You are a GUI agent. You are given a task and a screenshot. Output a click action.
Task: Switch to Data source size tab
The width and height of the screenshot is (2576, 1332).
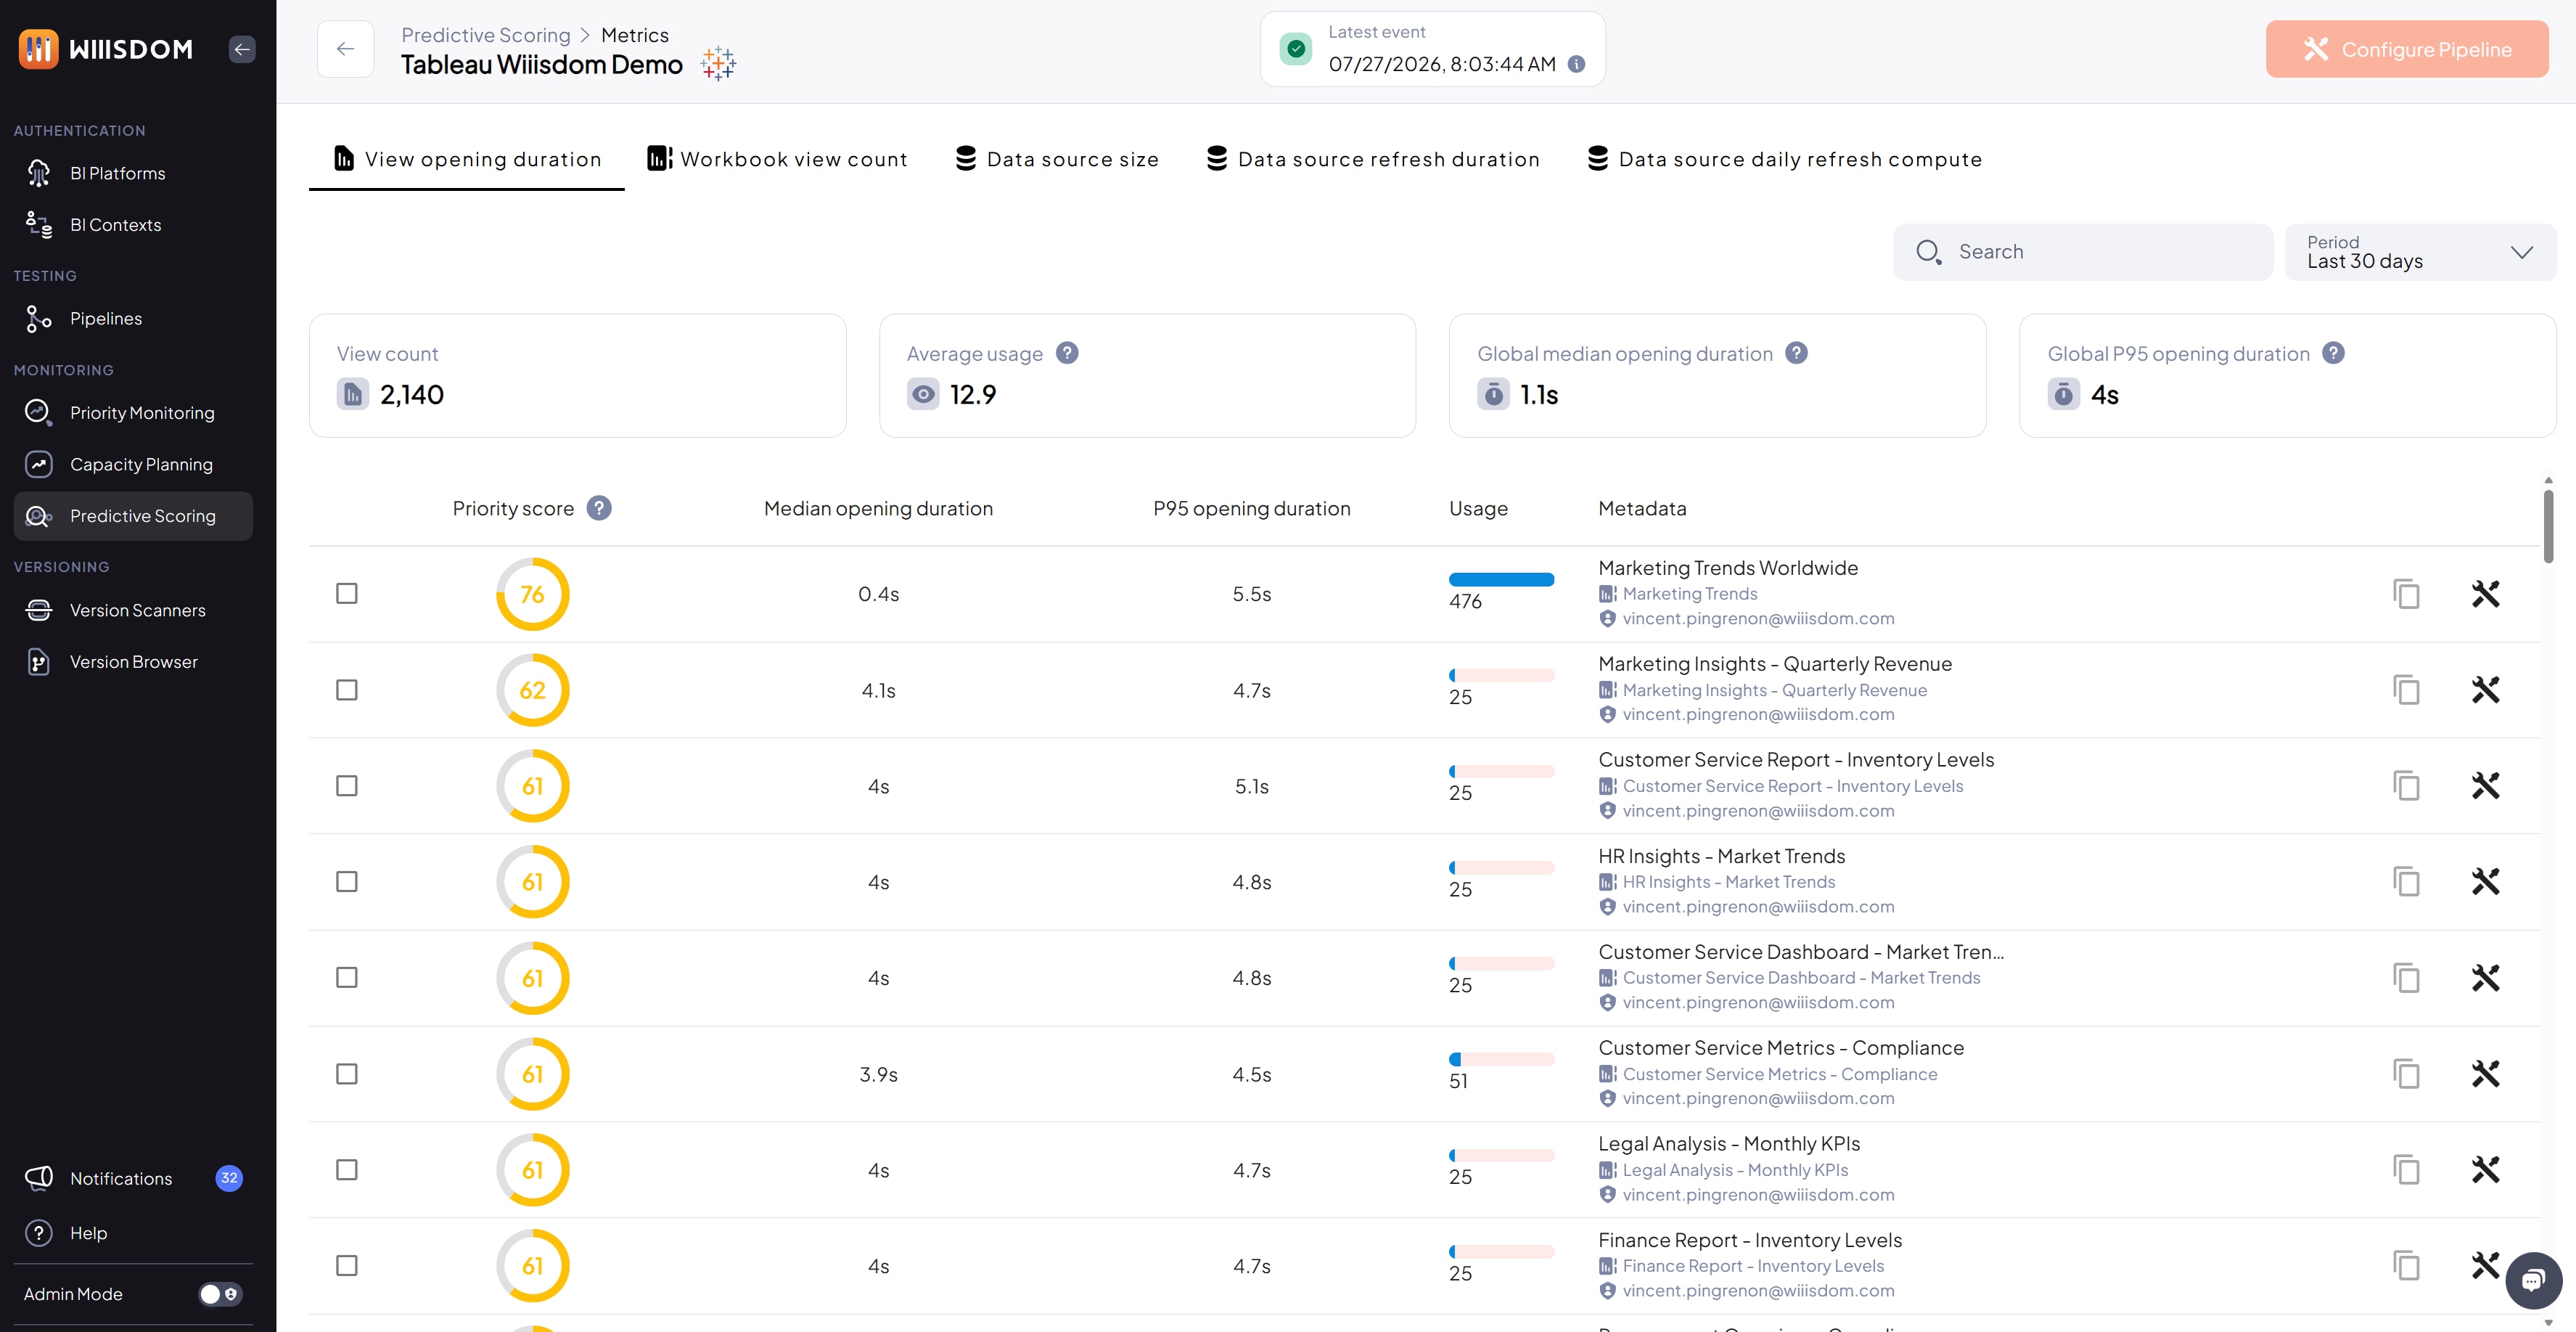[x=1057, y=159]
